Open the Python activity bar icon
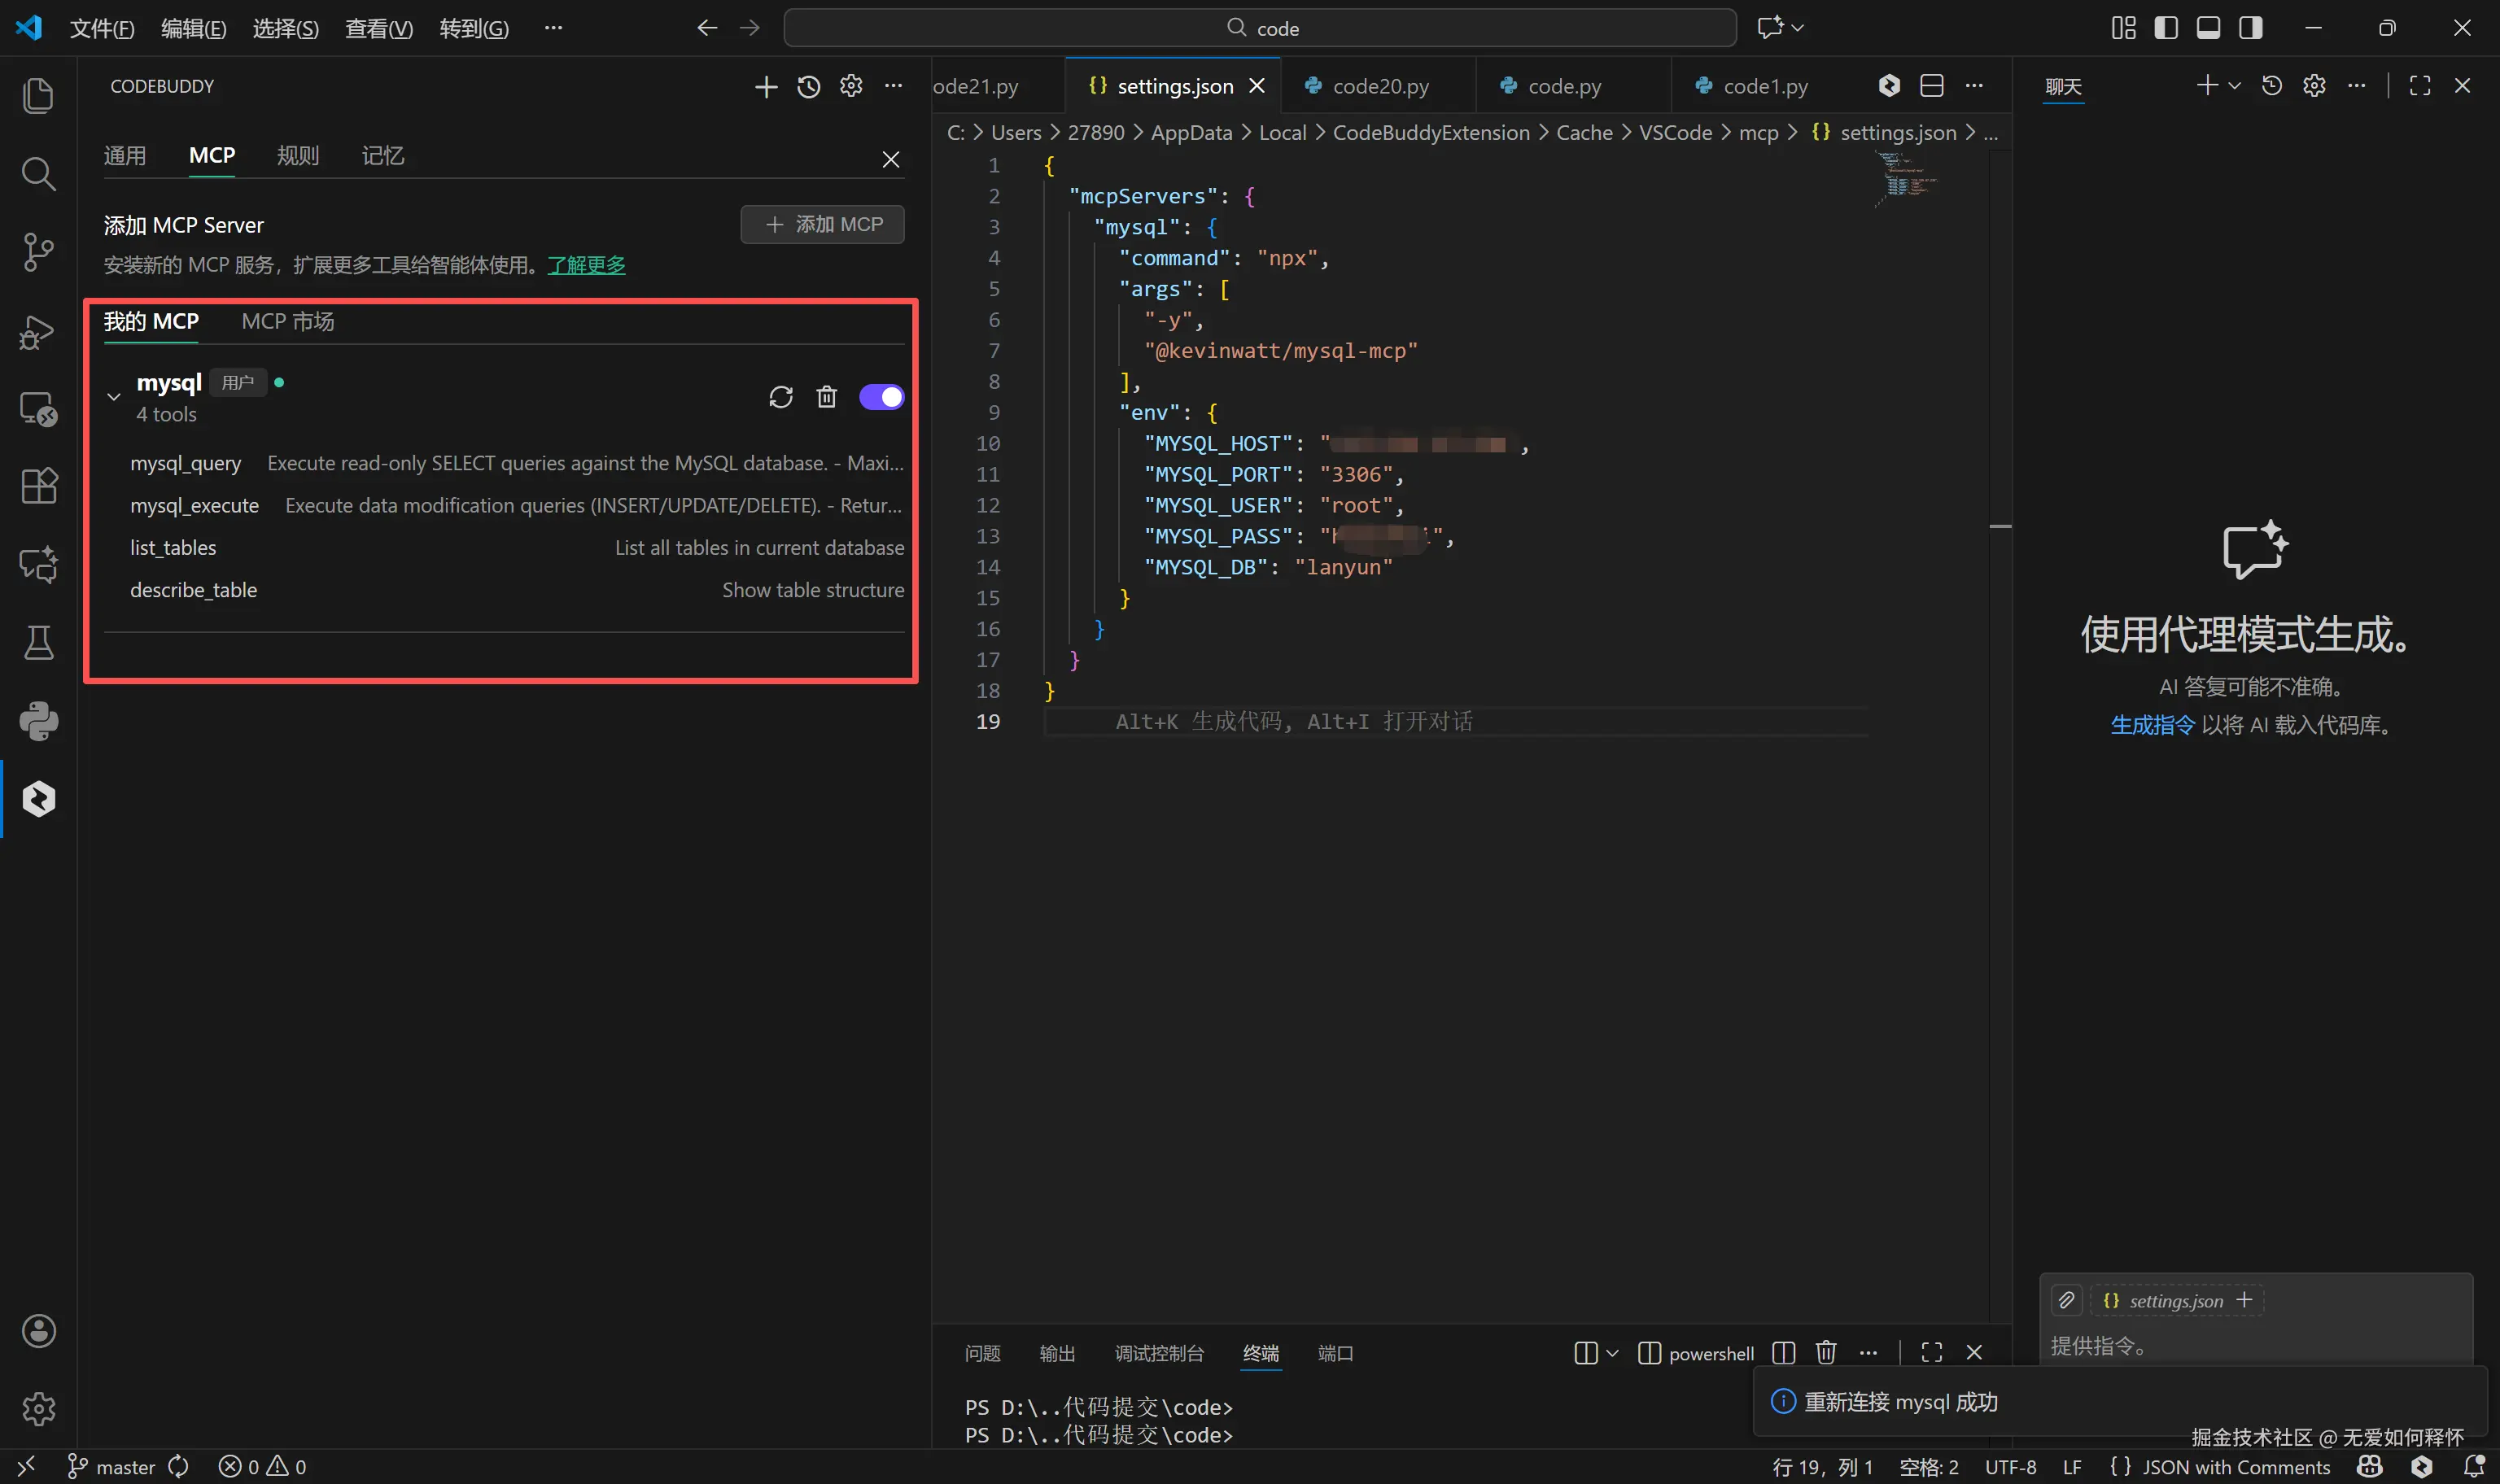 pyautogui.click(x=38, y=720)
